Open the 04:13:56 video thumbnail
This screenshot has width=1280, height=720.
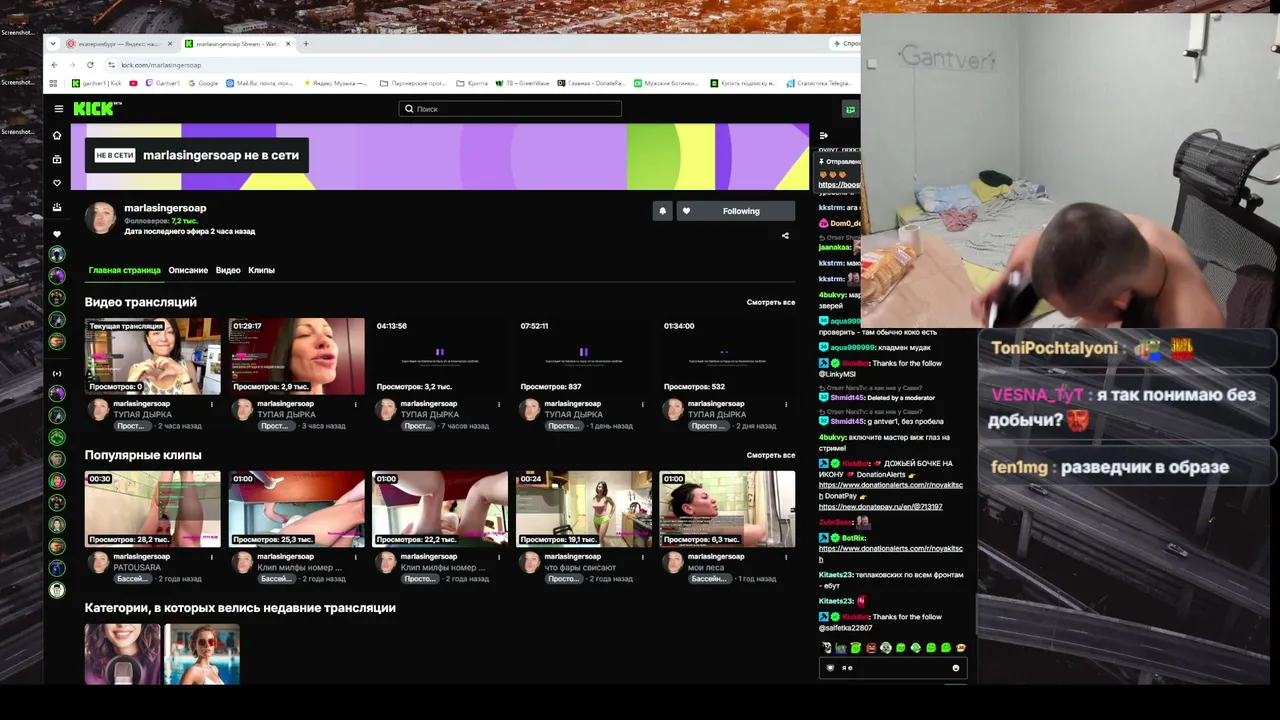coord(440,356)
